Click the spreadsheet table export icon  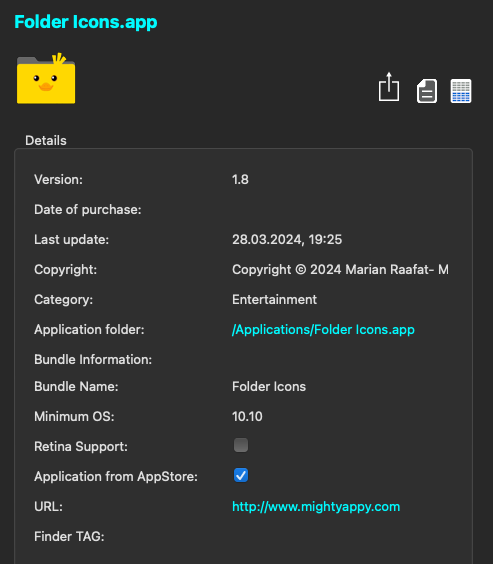coord(461,91)
